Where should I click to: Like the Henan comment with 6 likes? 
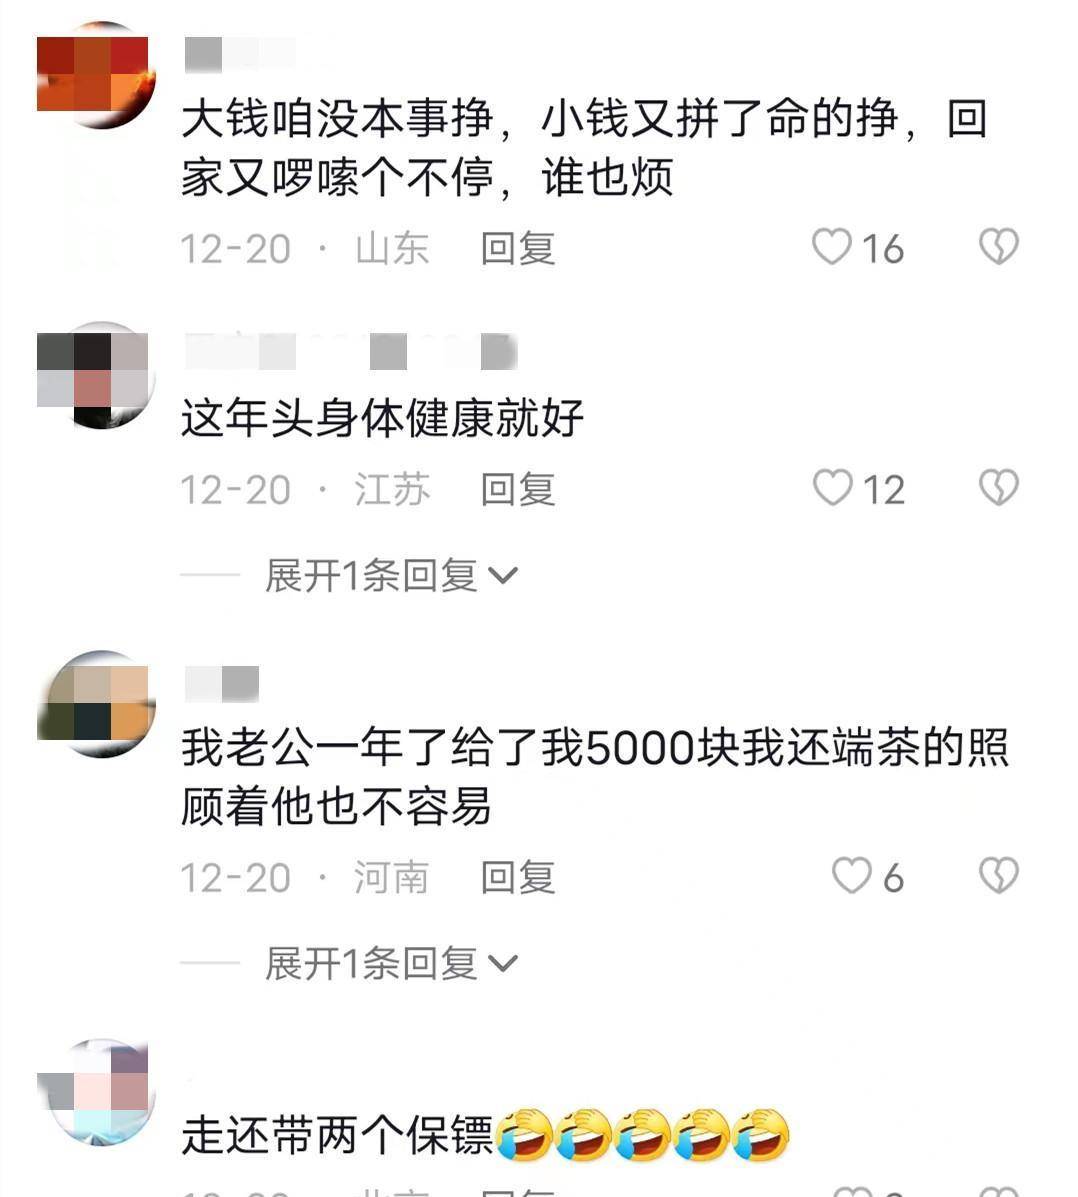pyautogui.click(x=851, y=876)
